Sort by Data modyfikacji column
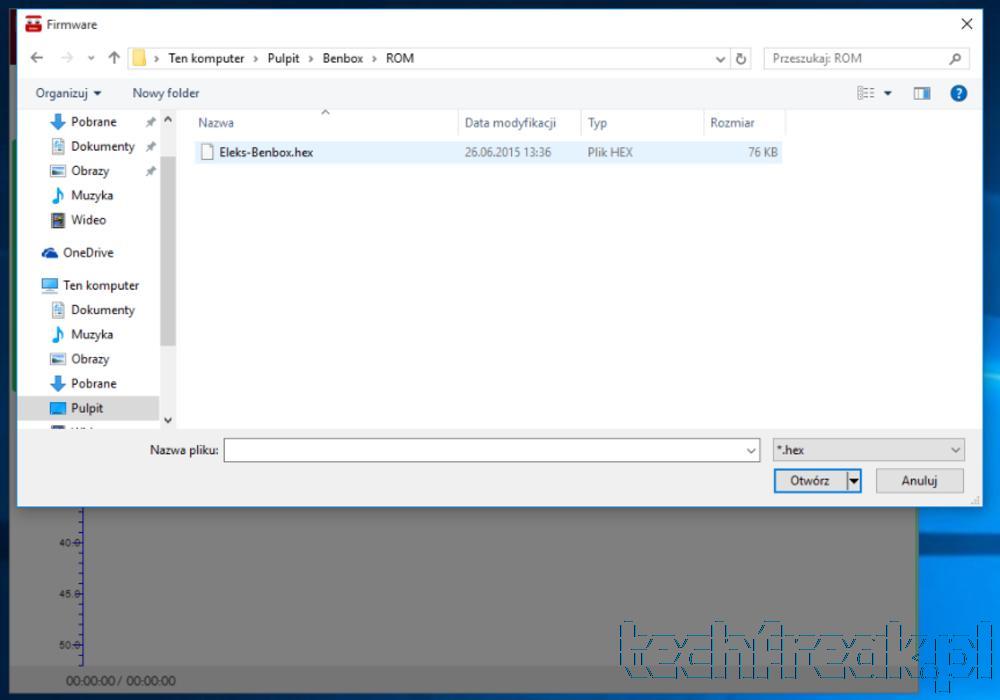 pyautogui.click(x=519, y=122)
